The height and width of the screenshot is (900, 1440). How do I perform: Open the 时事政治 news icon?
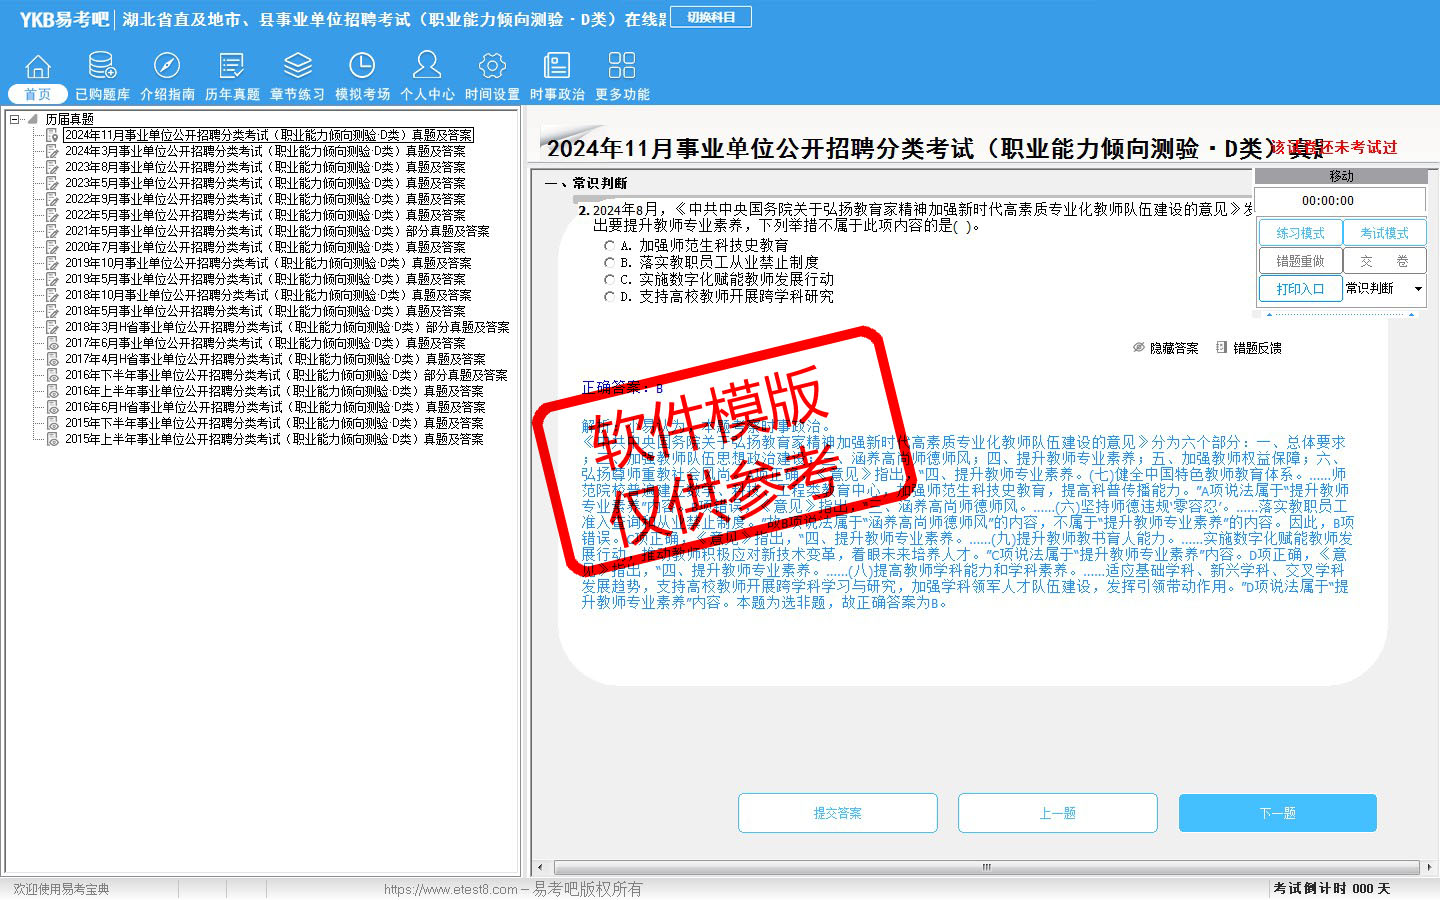click(x=557, y=66)
